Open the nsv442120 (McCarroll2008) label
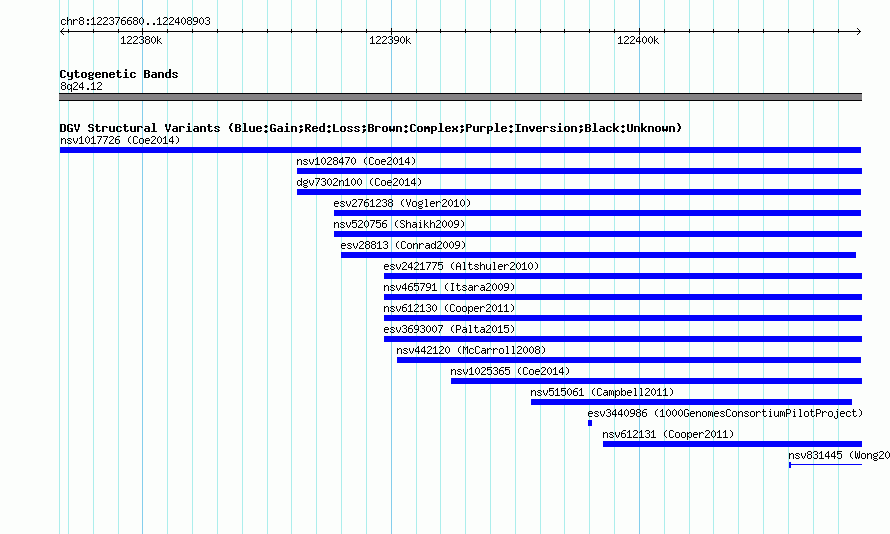The width and height of the screenshot is (890, 534). 471,350
